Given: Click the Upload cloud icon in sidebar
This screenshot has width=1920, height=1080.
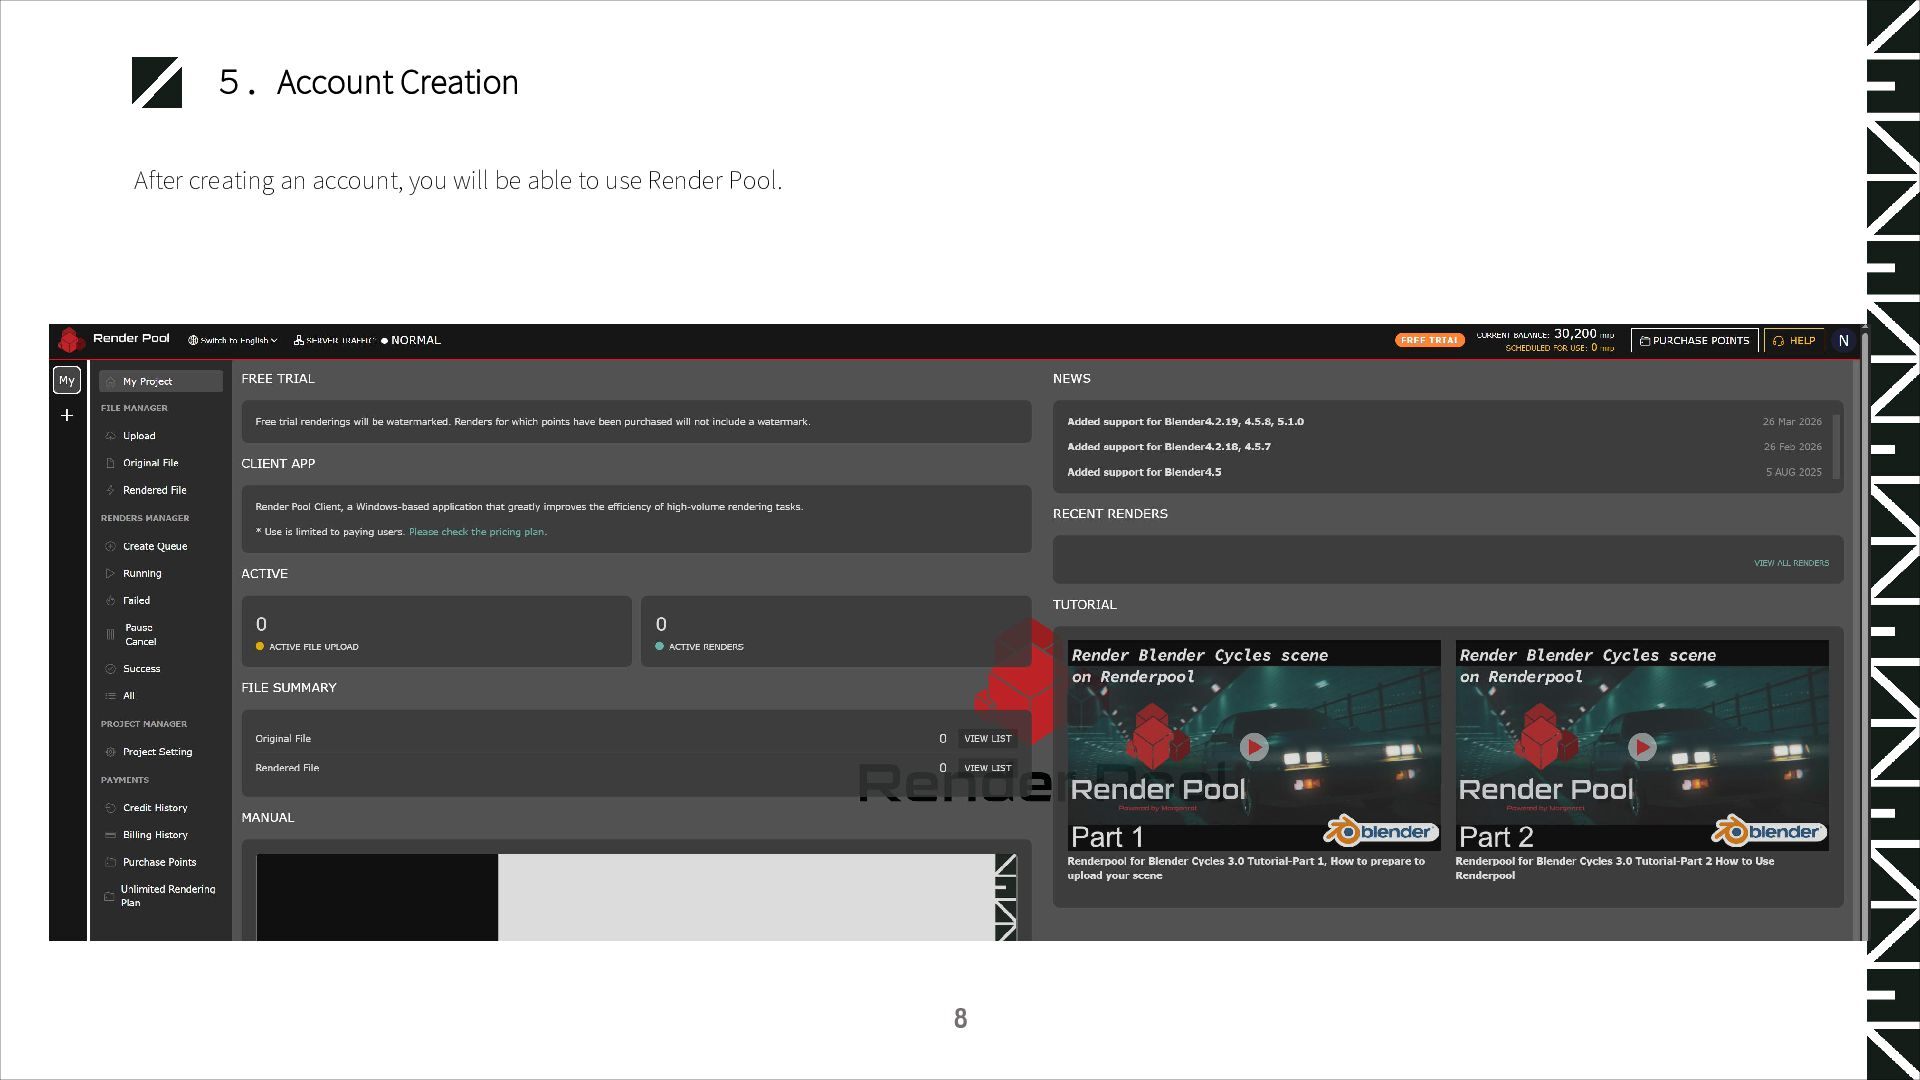Looking at the screenshot, I should click(110, 436).
